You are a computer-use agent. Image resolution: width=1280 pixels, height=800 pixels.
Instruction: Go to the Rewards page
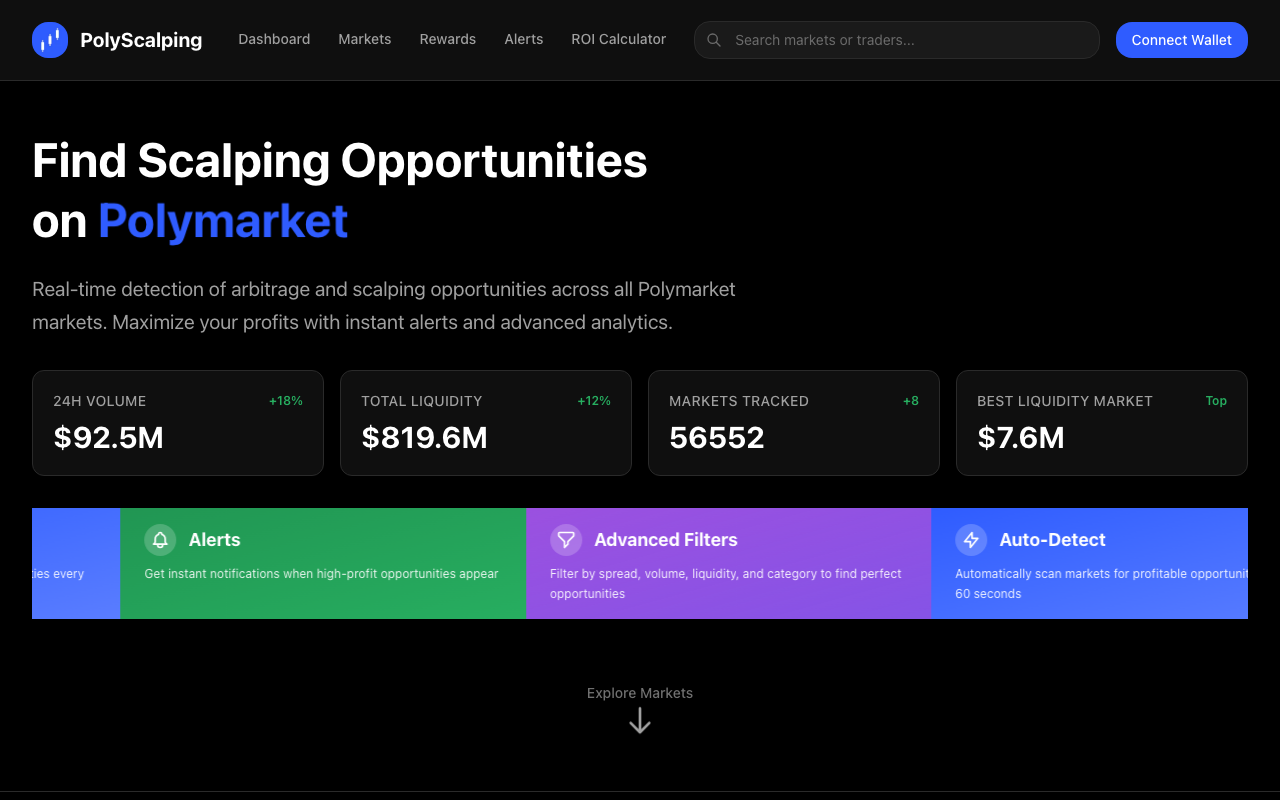click(448, 39)
